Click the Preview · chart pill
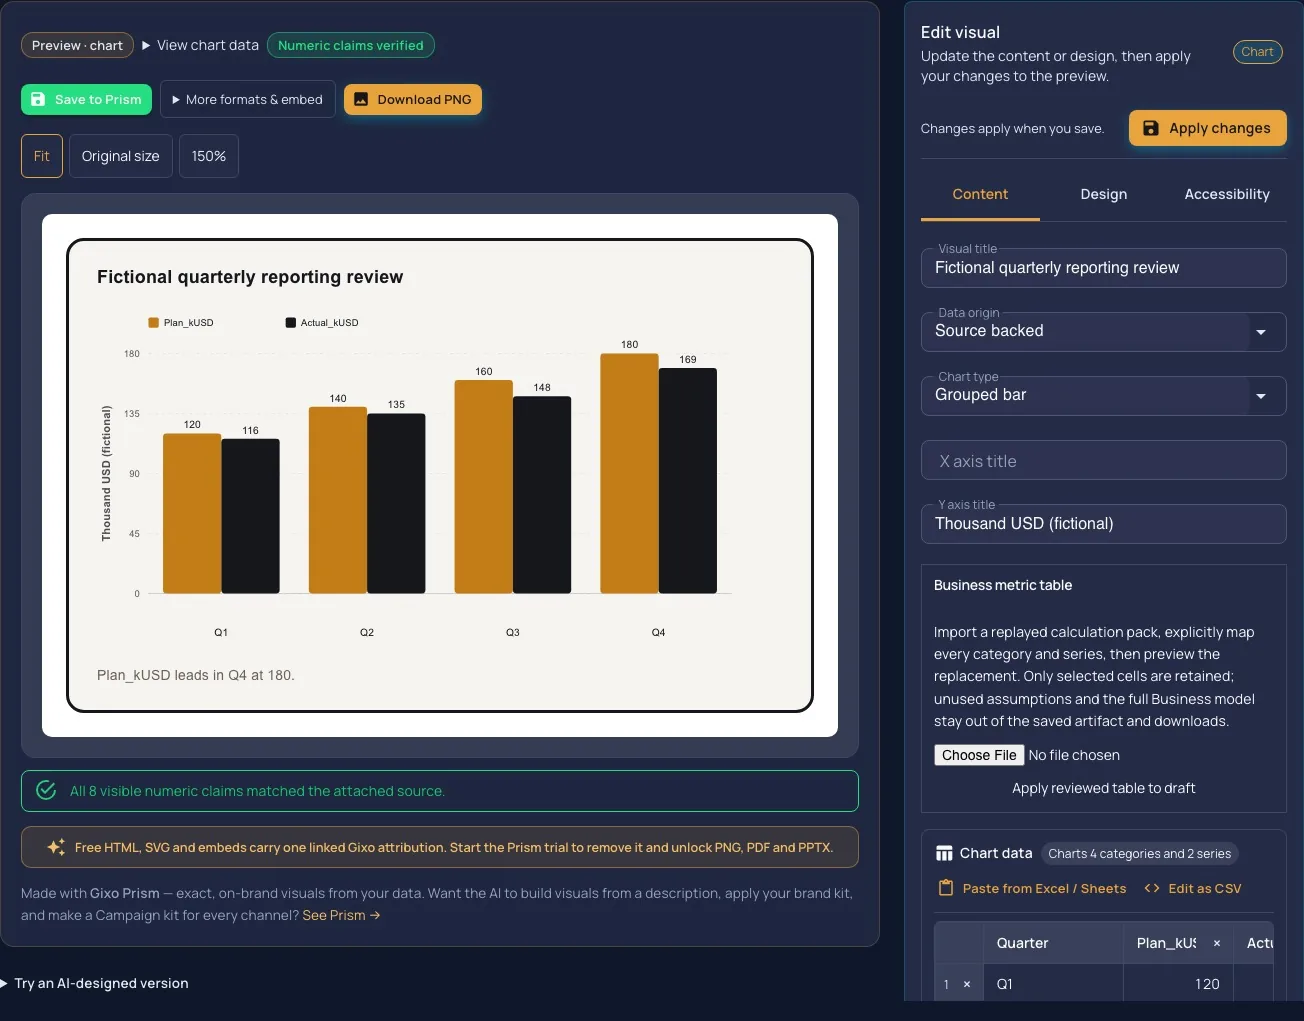The image size is (1304, 1021). click(77, 45)
